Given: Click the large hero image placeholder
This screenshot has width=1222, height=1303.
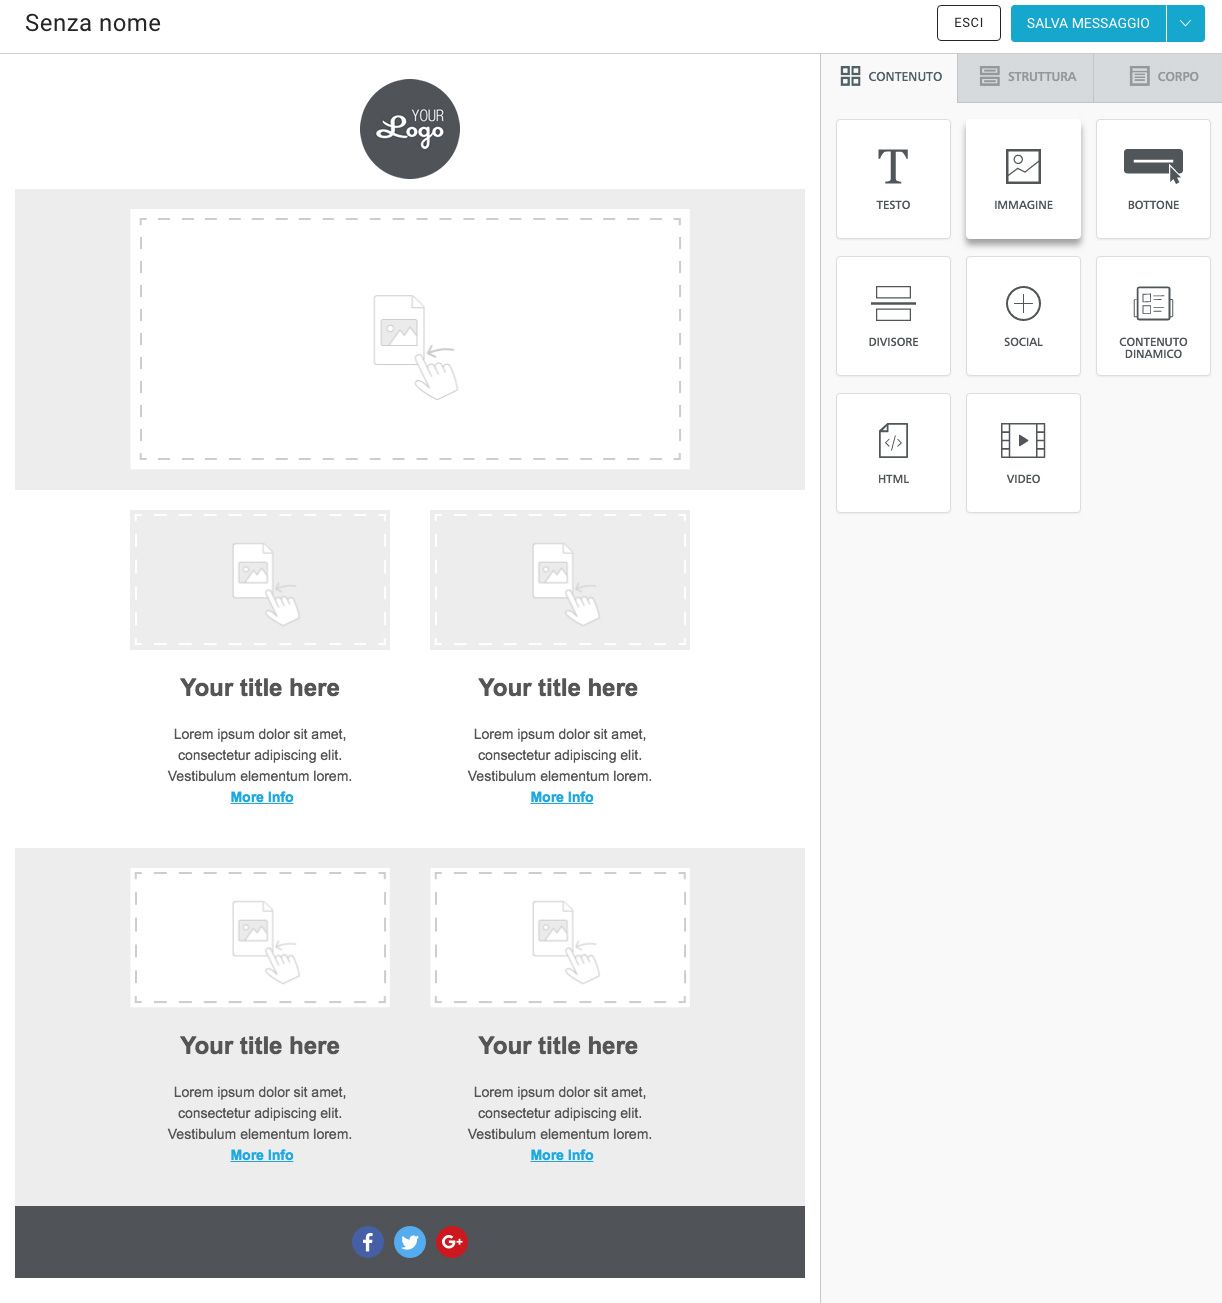Looking at the screenshot, I should pyautogui.click(x=410, y=339).
